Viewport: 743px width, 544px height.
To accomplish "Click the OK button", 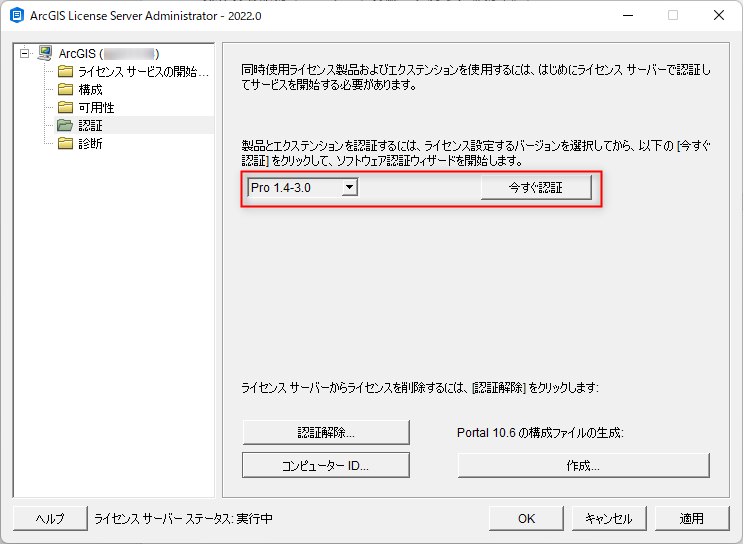I will point(526,518).
